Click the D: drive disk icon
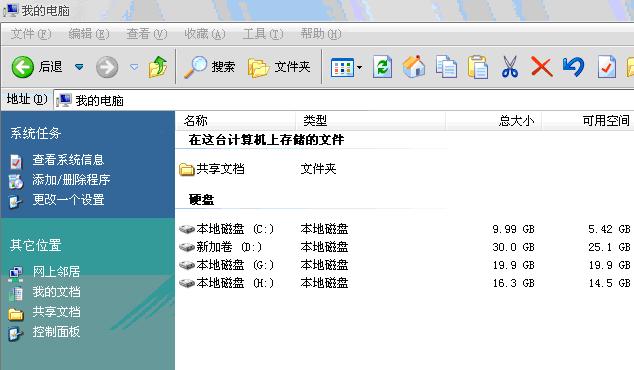Screen dimensions: 634x370 (x=187, y=247)
